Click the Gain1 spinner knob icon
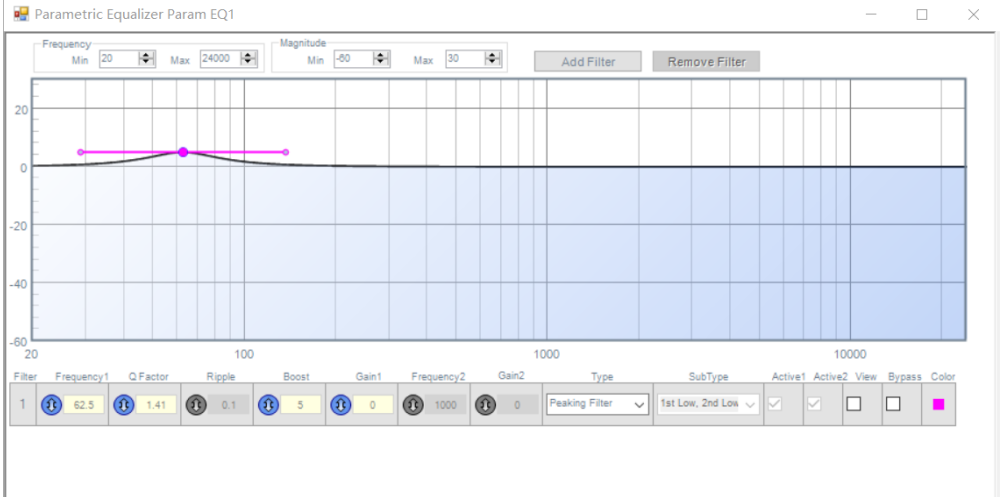Viewport: 1008px width, 497px height. pos(341,405)
